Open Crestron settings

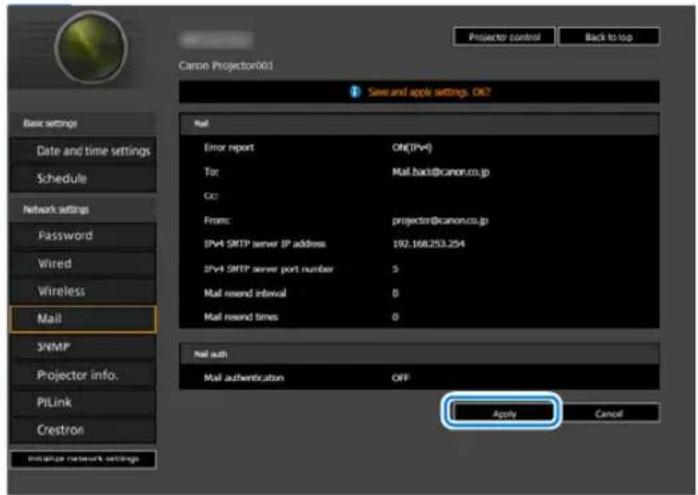pyautogui.click(x=83, y=430)
